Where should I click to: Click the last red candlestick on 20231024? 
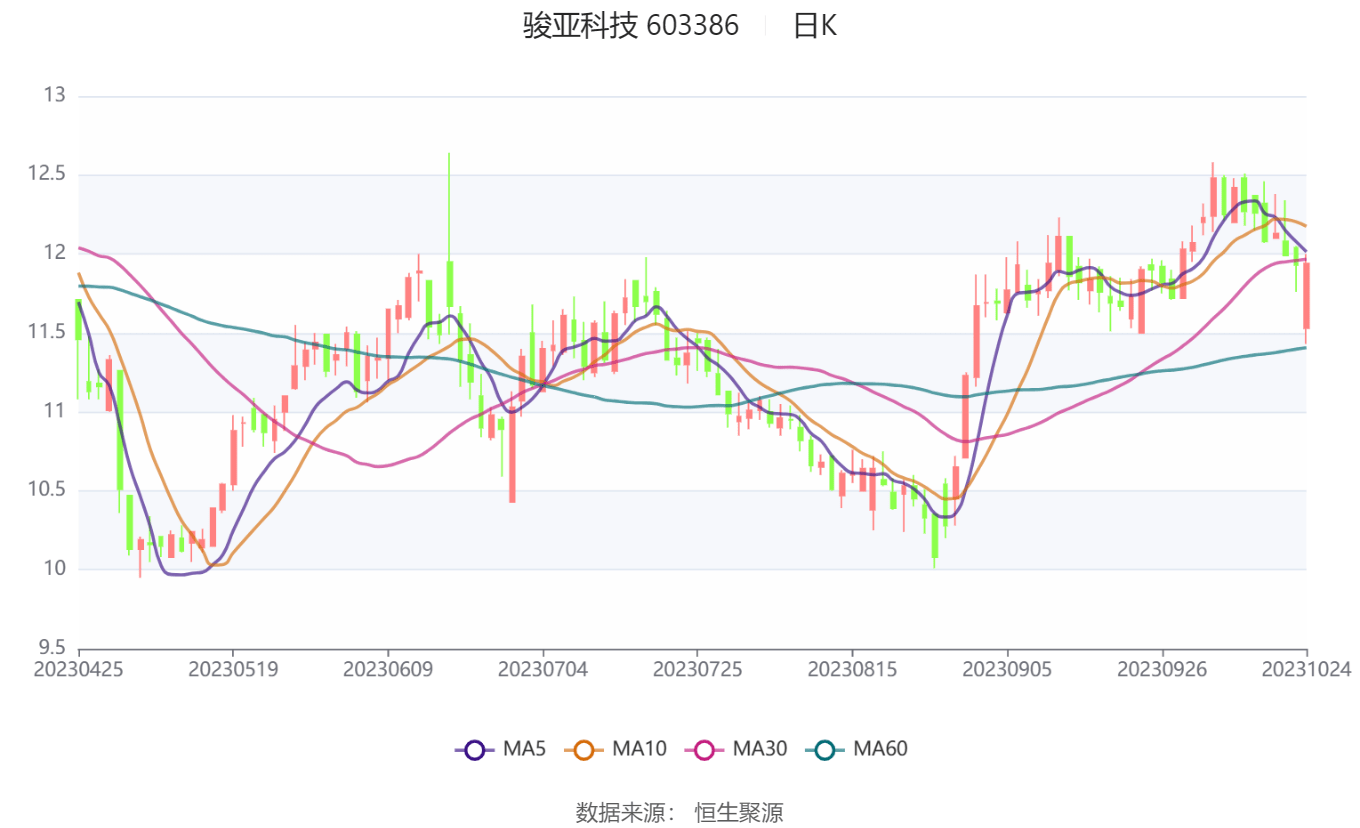click(1306, 296)
